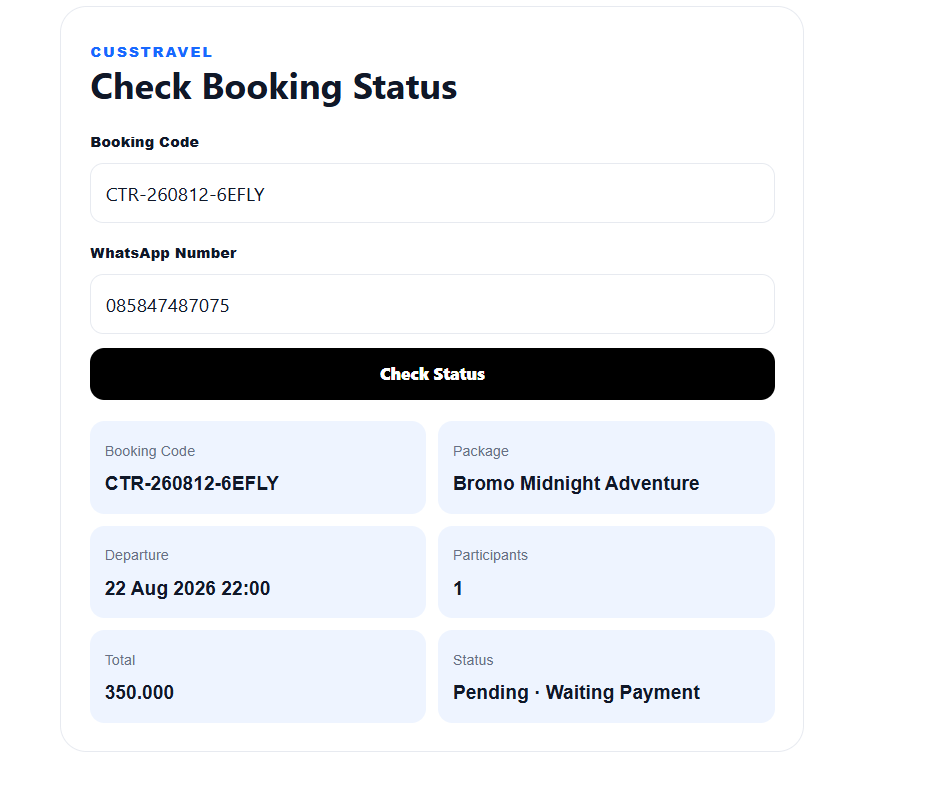Click the Bromo Midnight Adventure package name
Viewport: 933px width, 808px height.
(576, 484)
